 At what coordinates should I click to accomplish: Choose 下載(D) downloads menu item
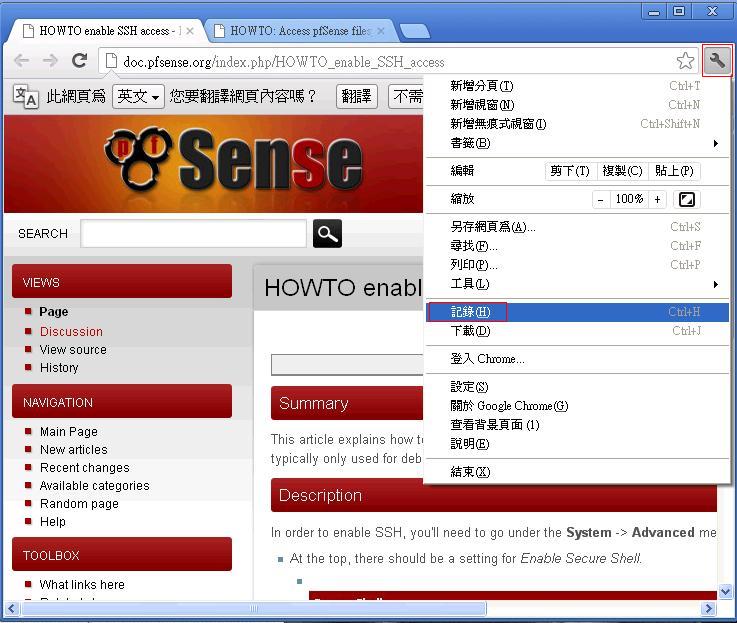pyautogui.click(x=578, y=331)
